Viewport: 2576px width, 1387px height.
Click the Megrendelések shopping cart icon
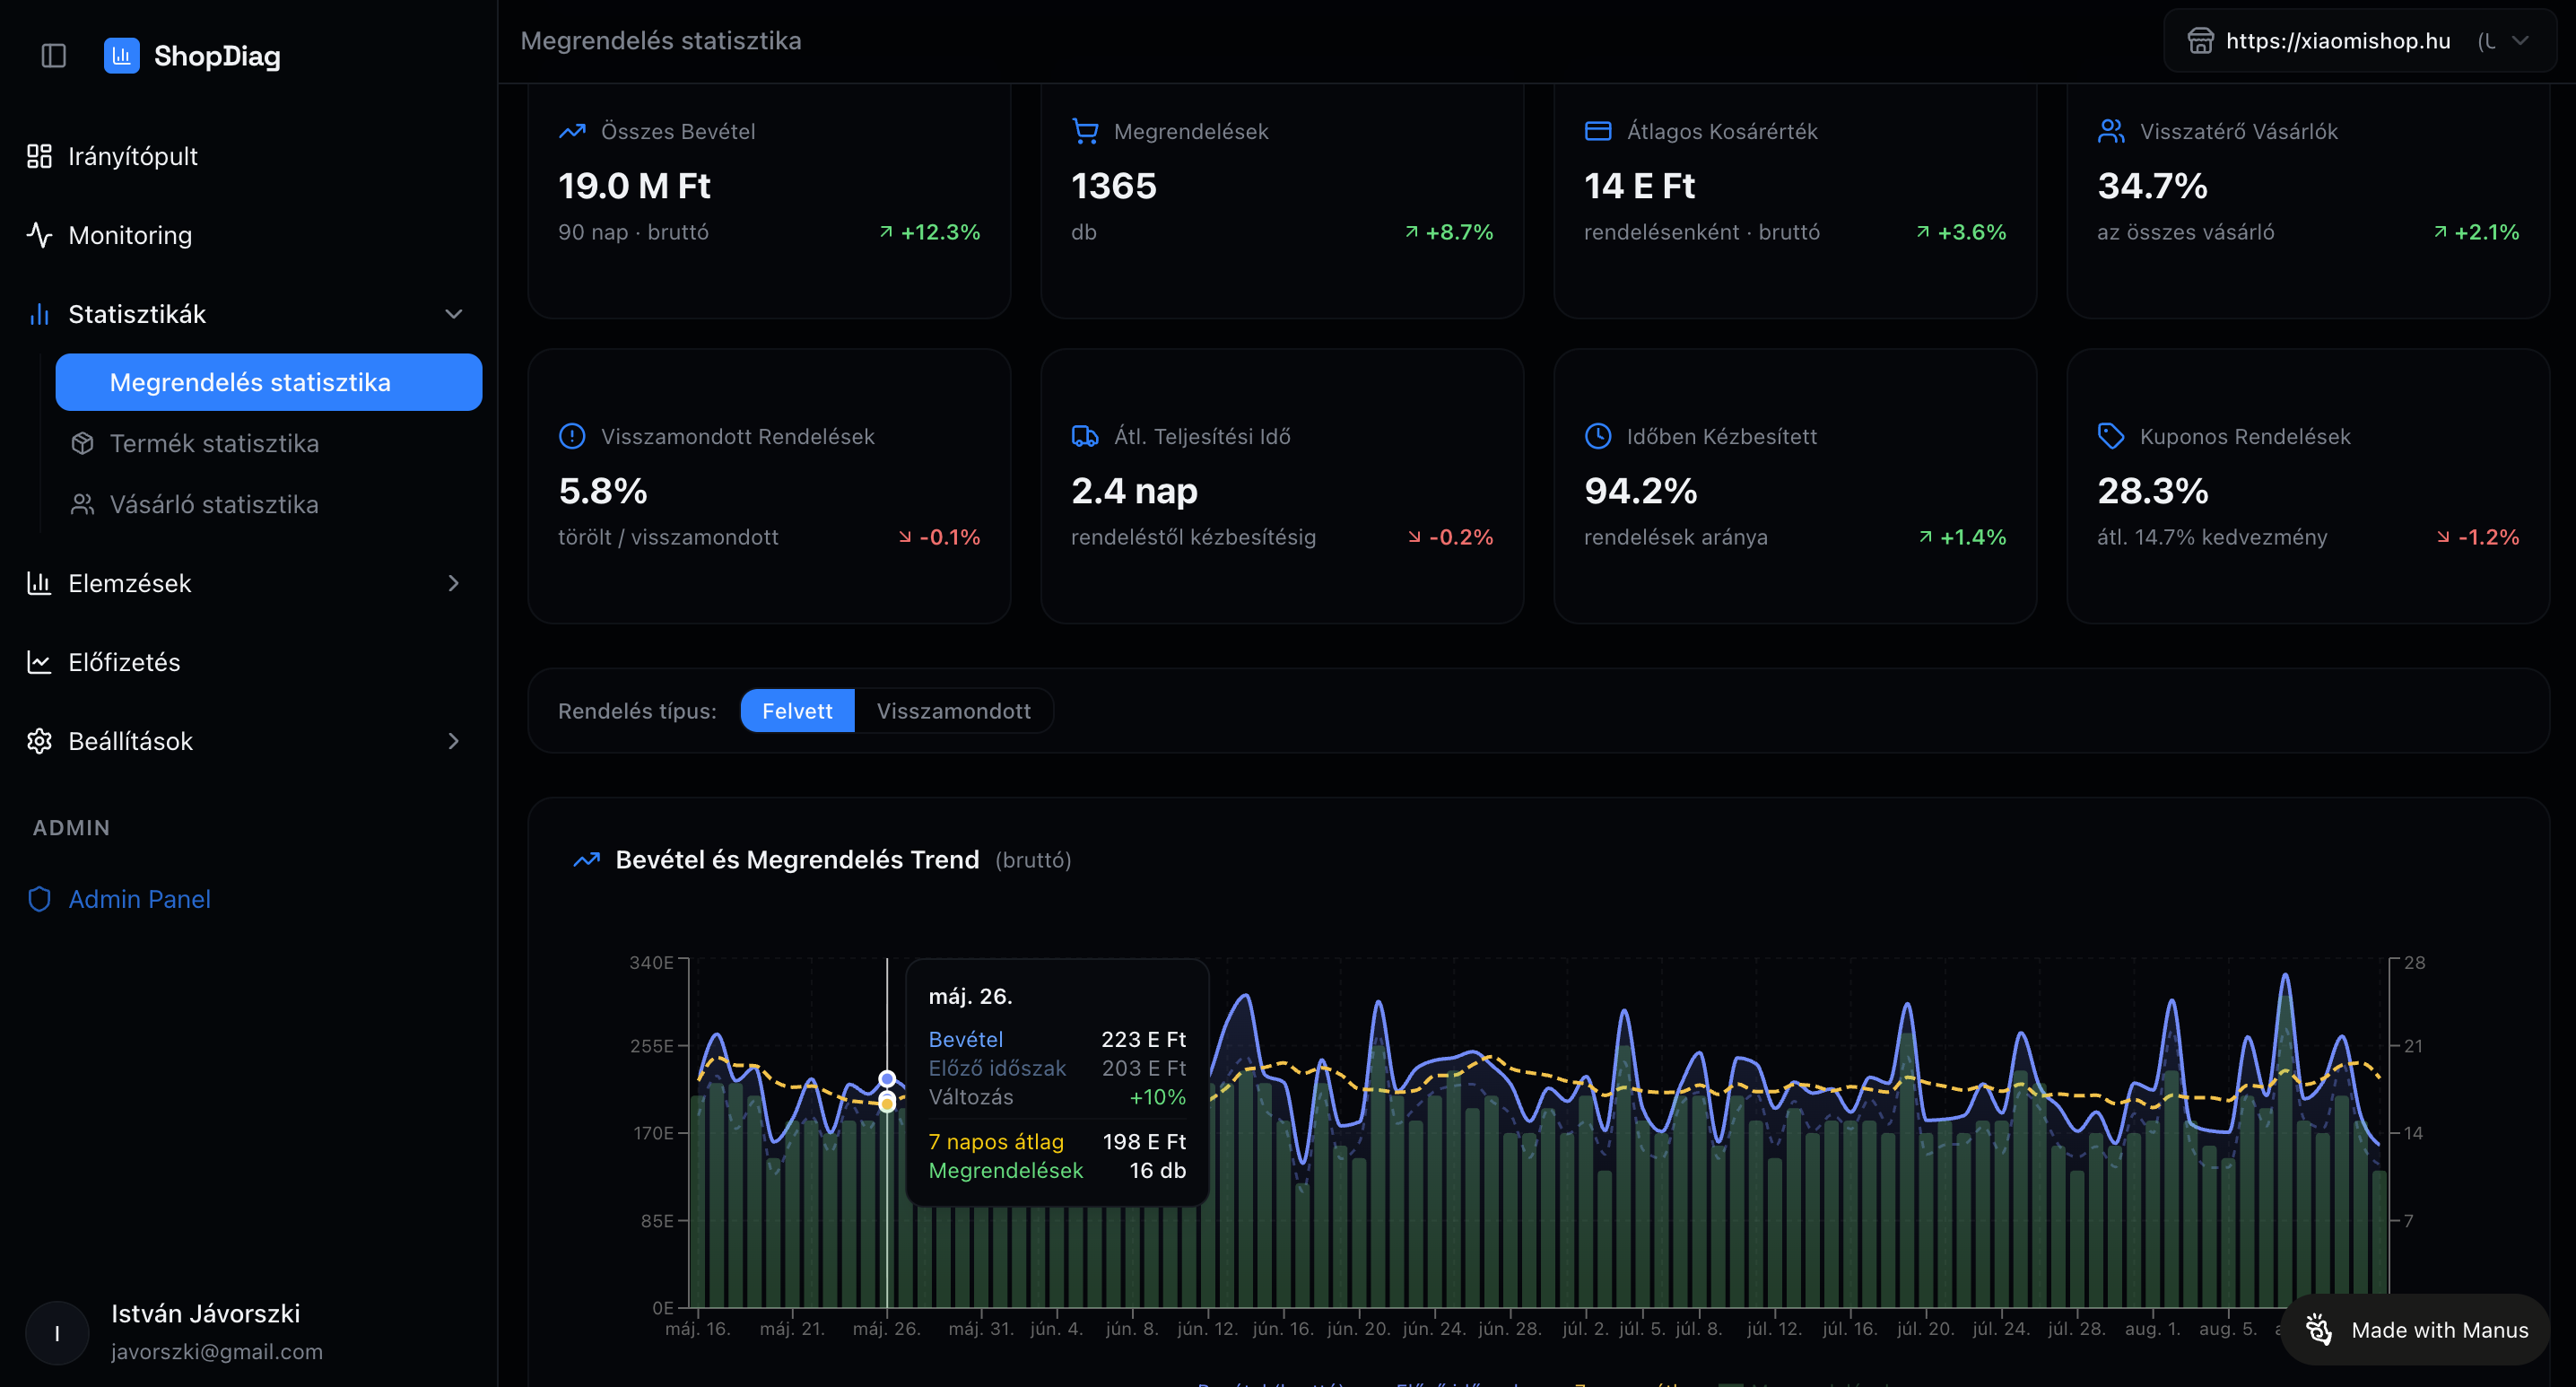(1085, 131)
